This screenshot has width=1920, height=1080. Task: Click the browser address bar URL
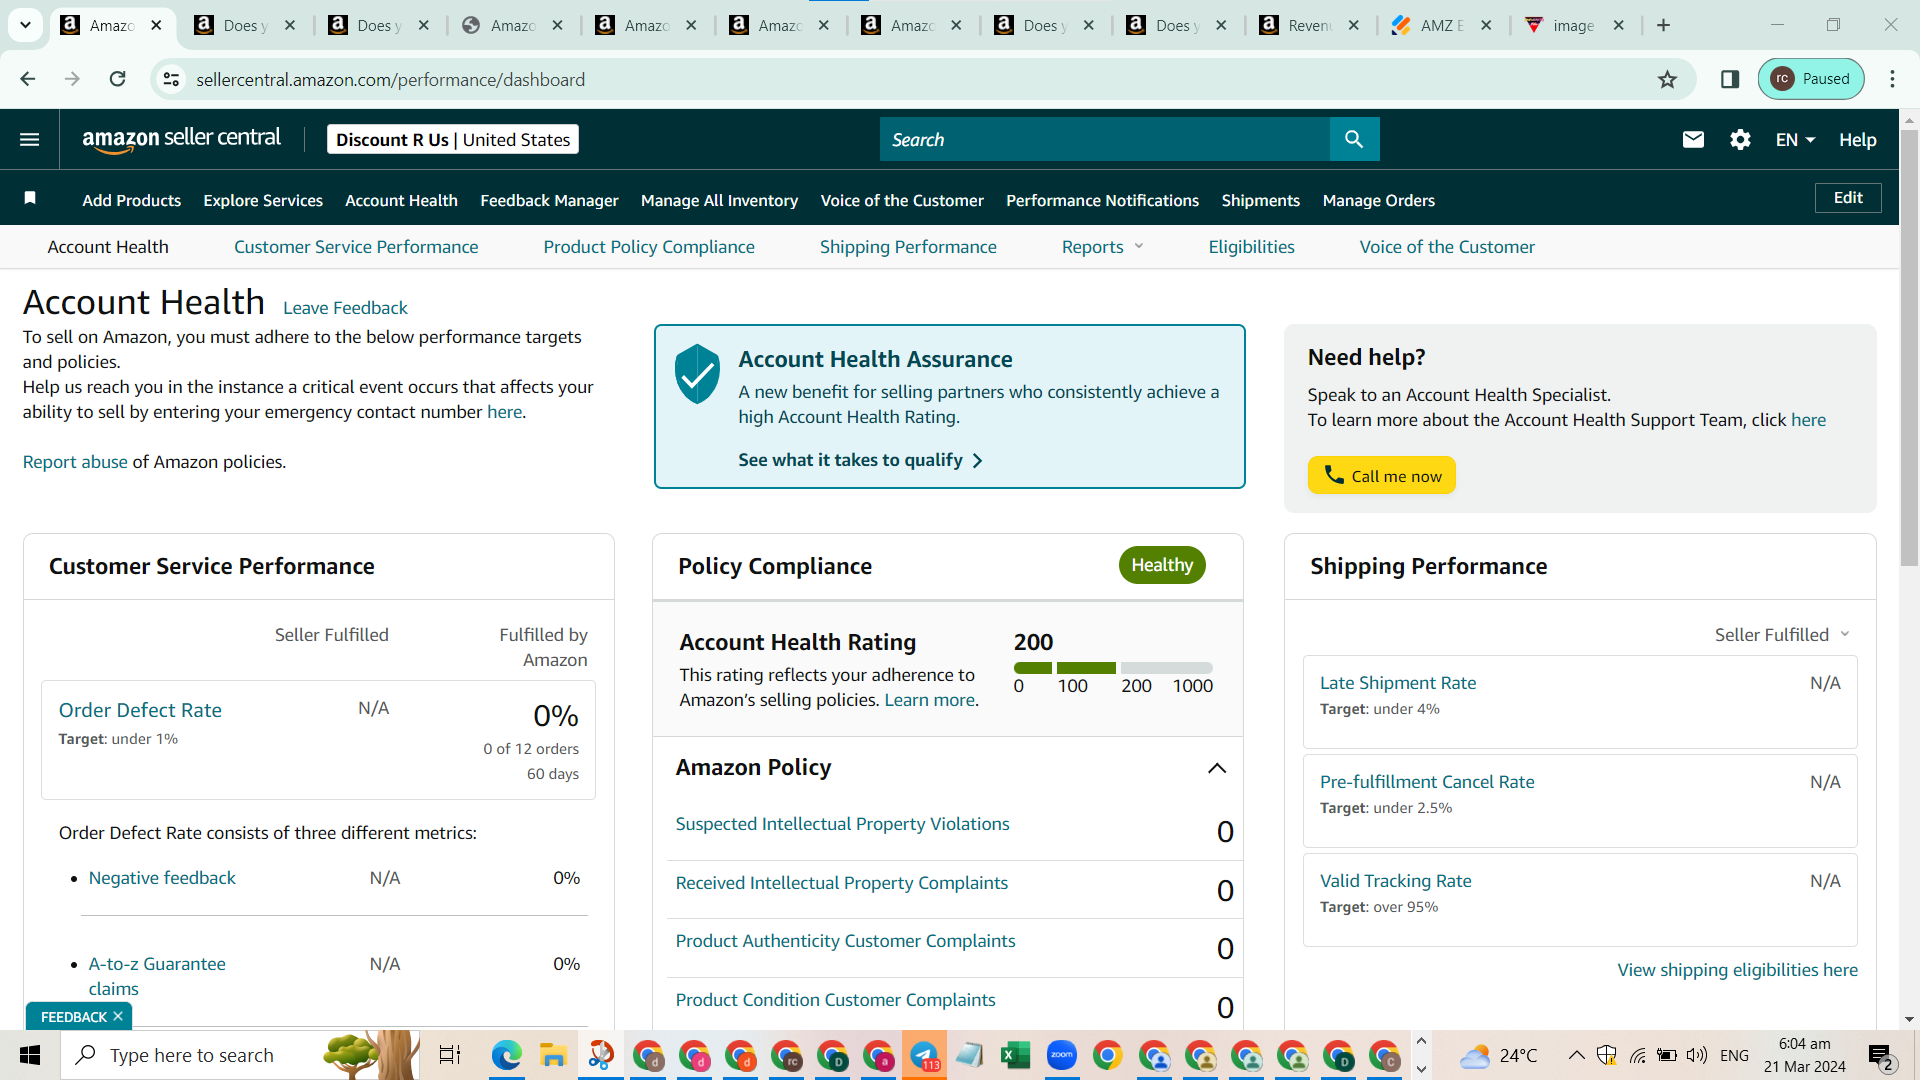(x=390, y=79)
